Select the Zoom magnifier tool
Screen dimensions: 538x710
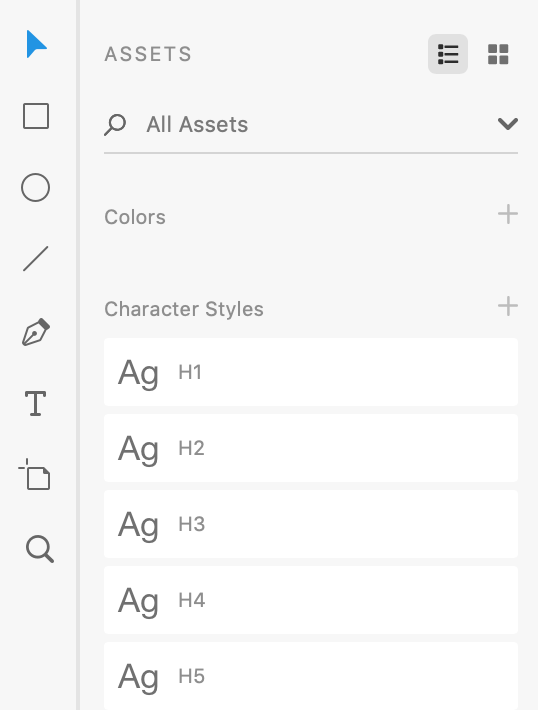pos(39,549)
